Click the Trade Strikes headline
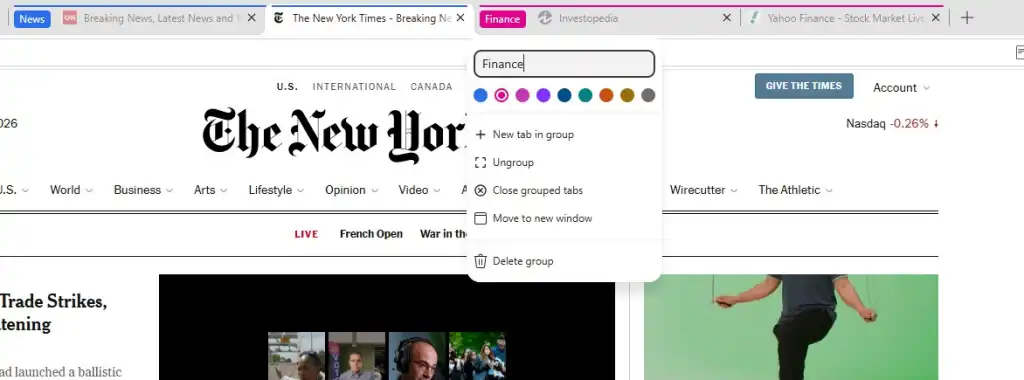 pos(54,313)
